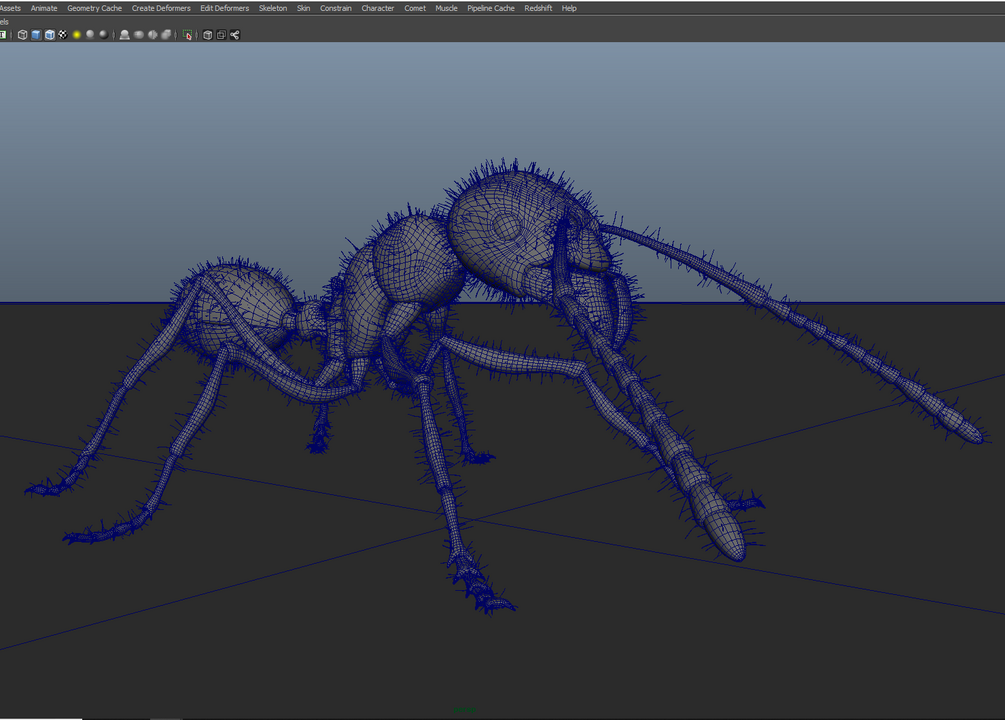Open the Edit Deformers menu
Viewport: 1005px width, 720px height.
[224, 8]
